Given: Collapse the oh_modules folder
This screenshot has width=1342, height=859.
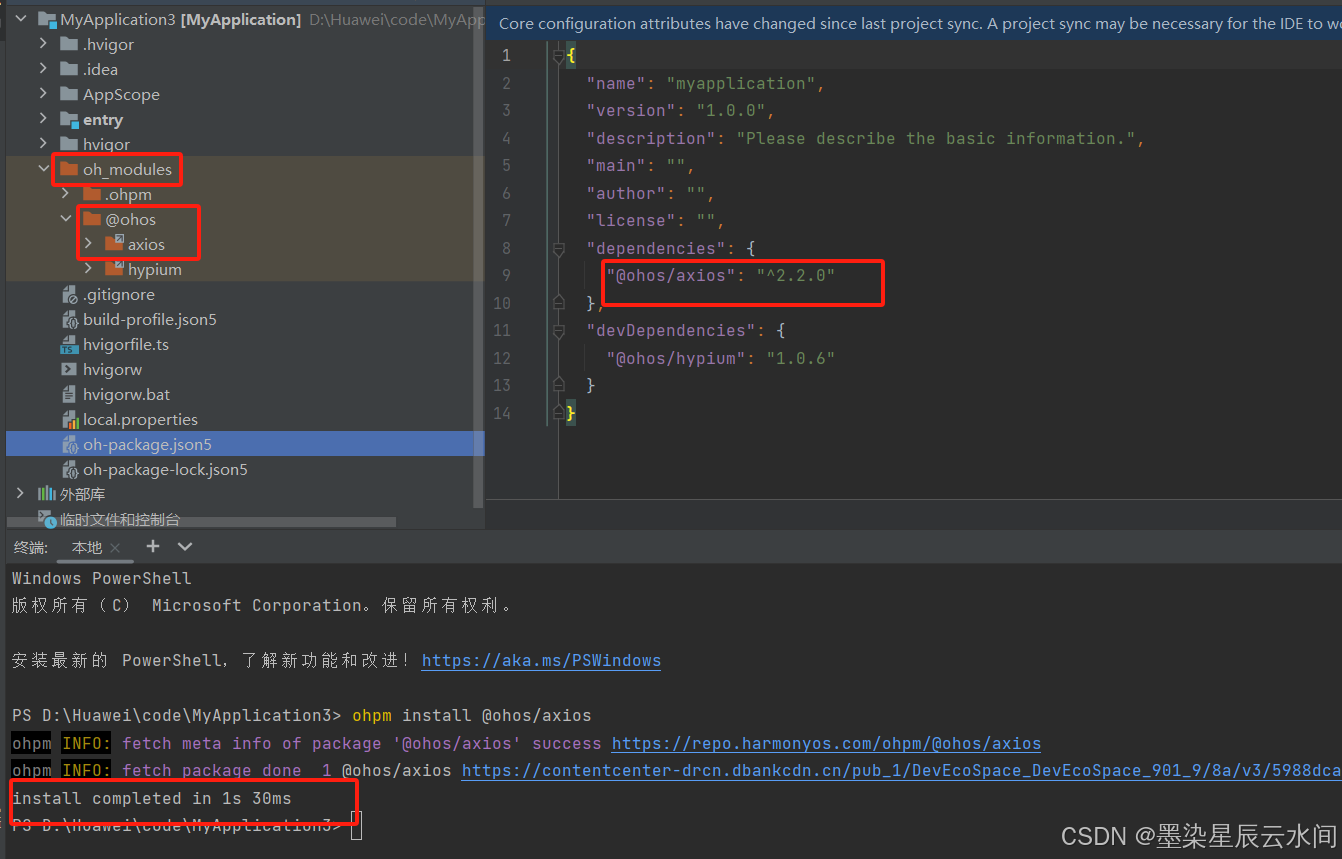Looking at the screenshot, I should (x=43, y=169).
